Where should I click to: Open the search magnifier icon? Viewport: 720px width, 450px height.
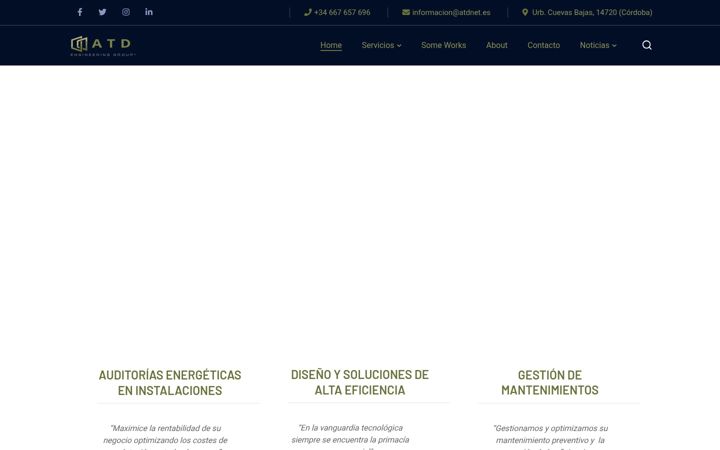(x=647, y=45)
